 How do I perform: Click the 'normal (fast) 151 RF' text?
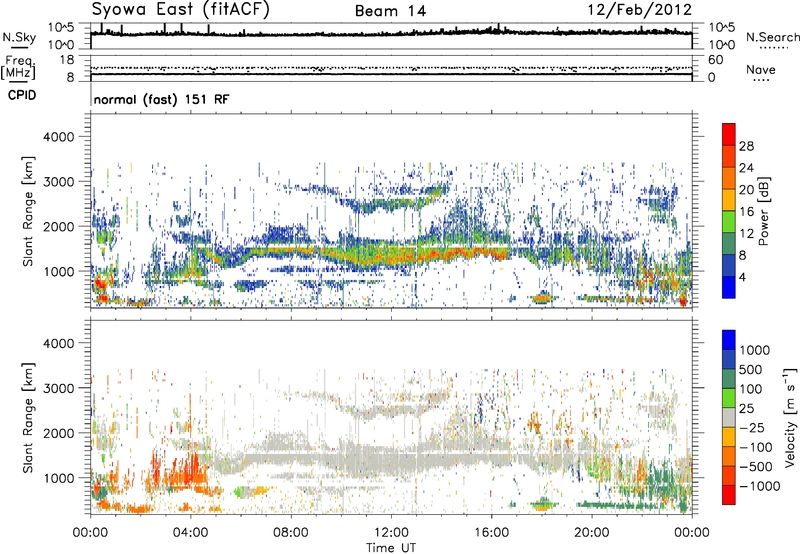pos(161,99)
